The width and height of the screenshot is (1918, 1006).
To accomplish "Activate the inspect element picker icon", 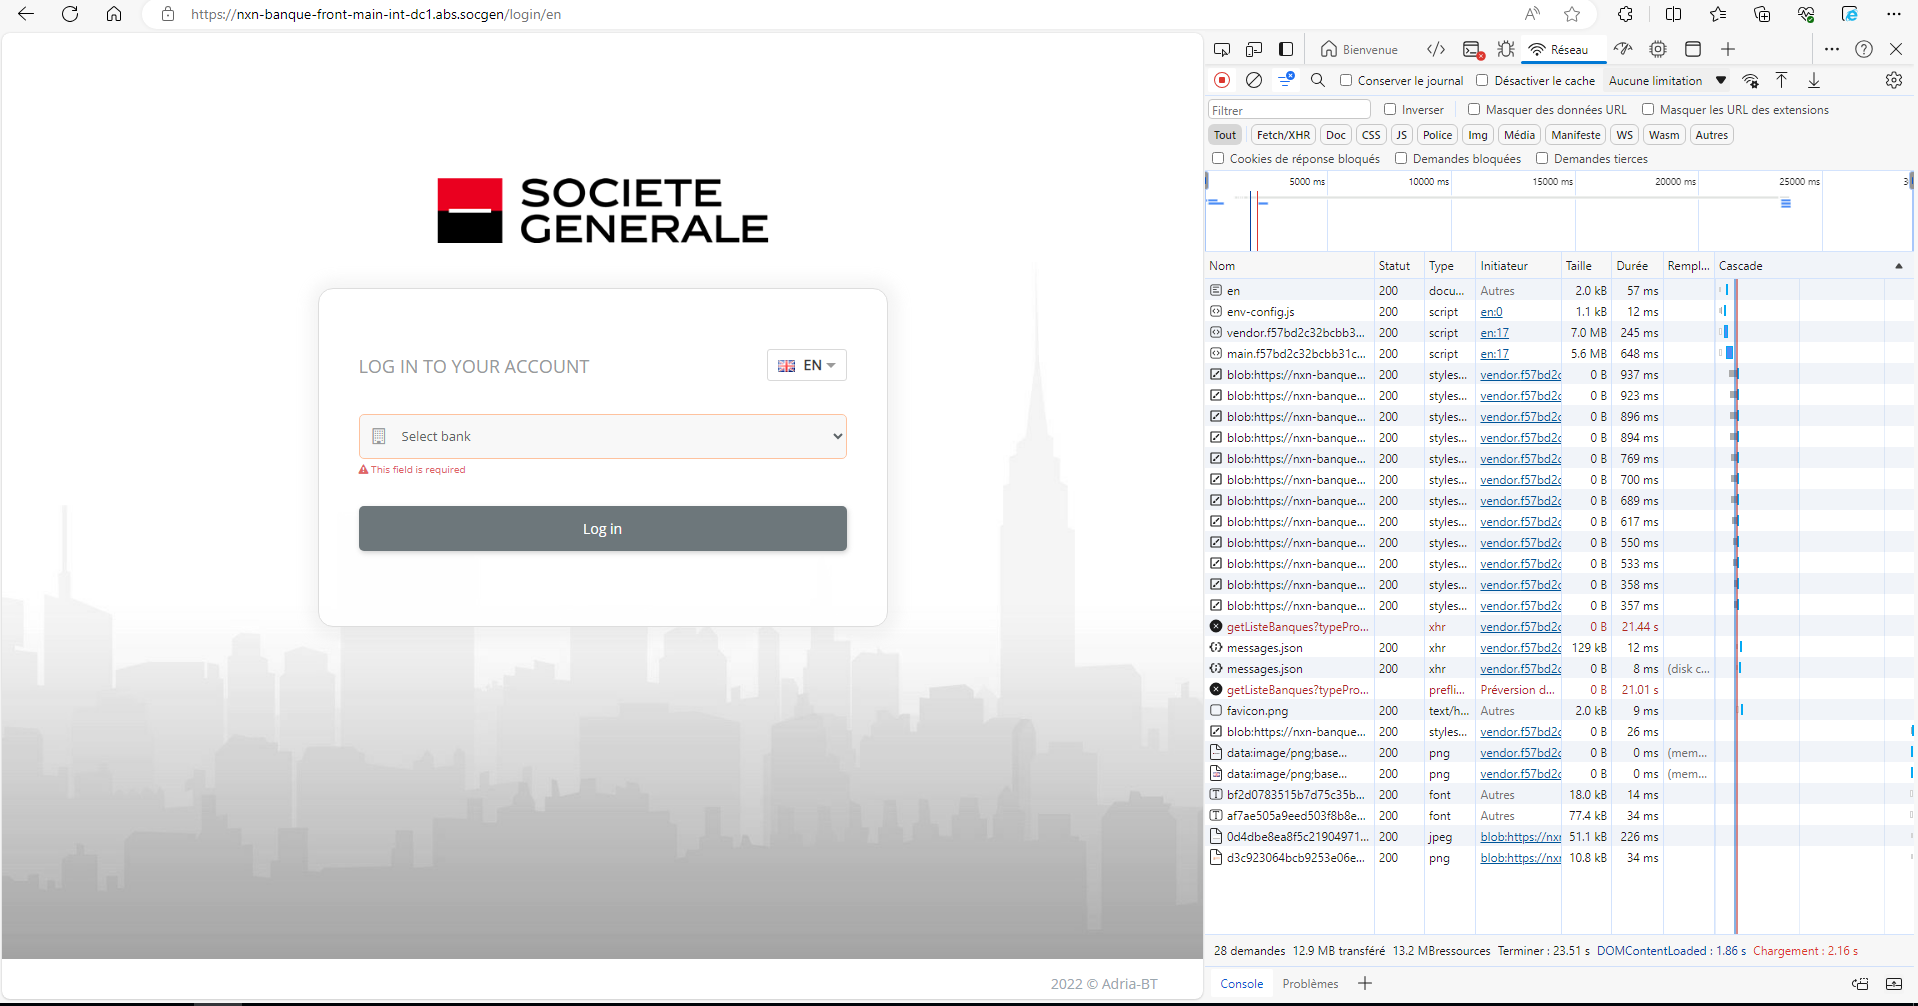I will click(1222, 49).
